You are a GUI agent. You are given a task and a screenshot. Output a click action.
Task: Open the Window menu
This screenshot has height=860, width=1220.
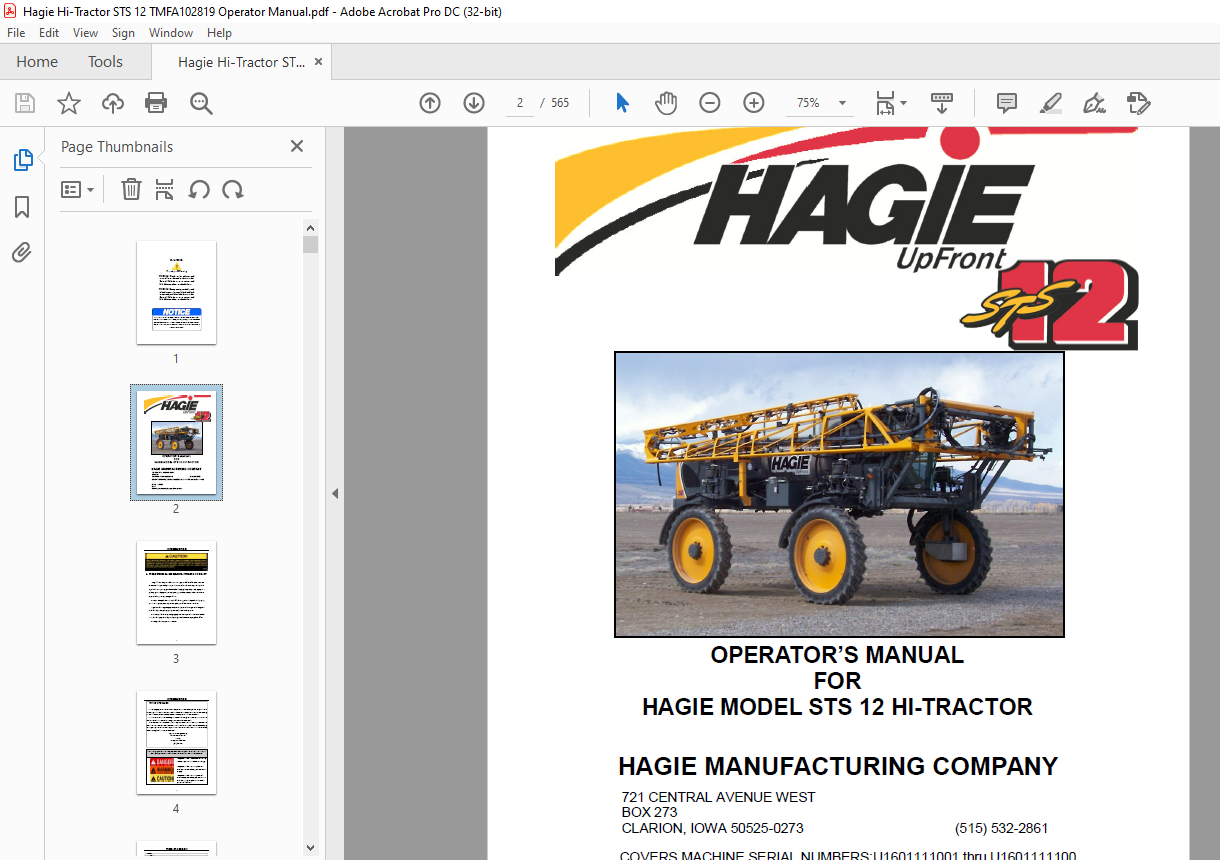[171, 33]
